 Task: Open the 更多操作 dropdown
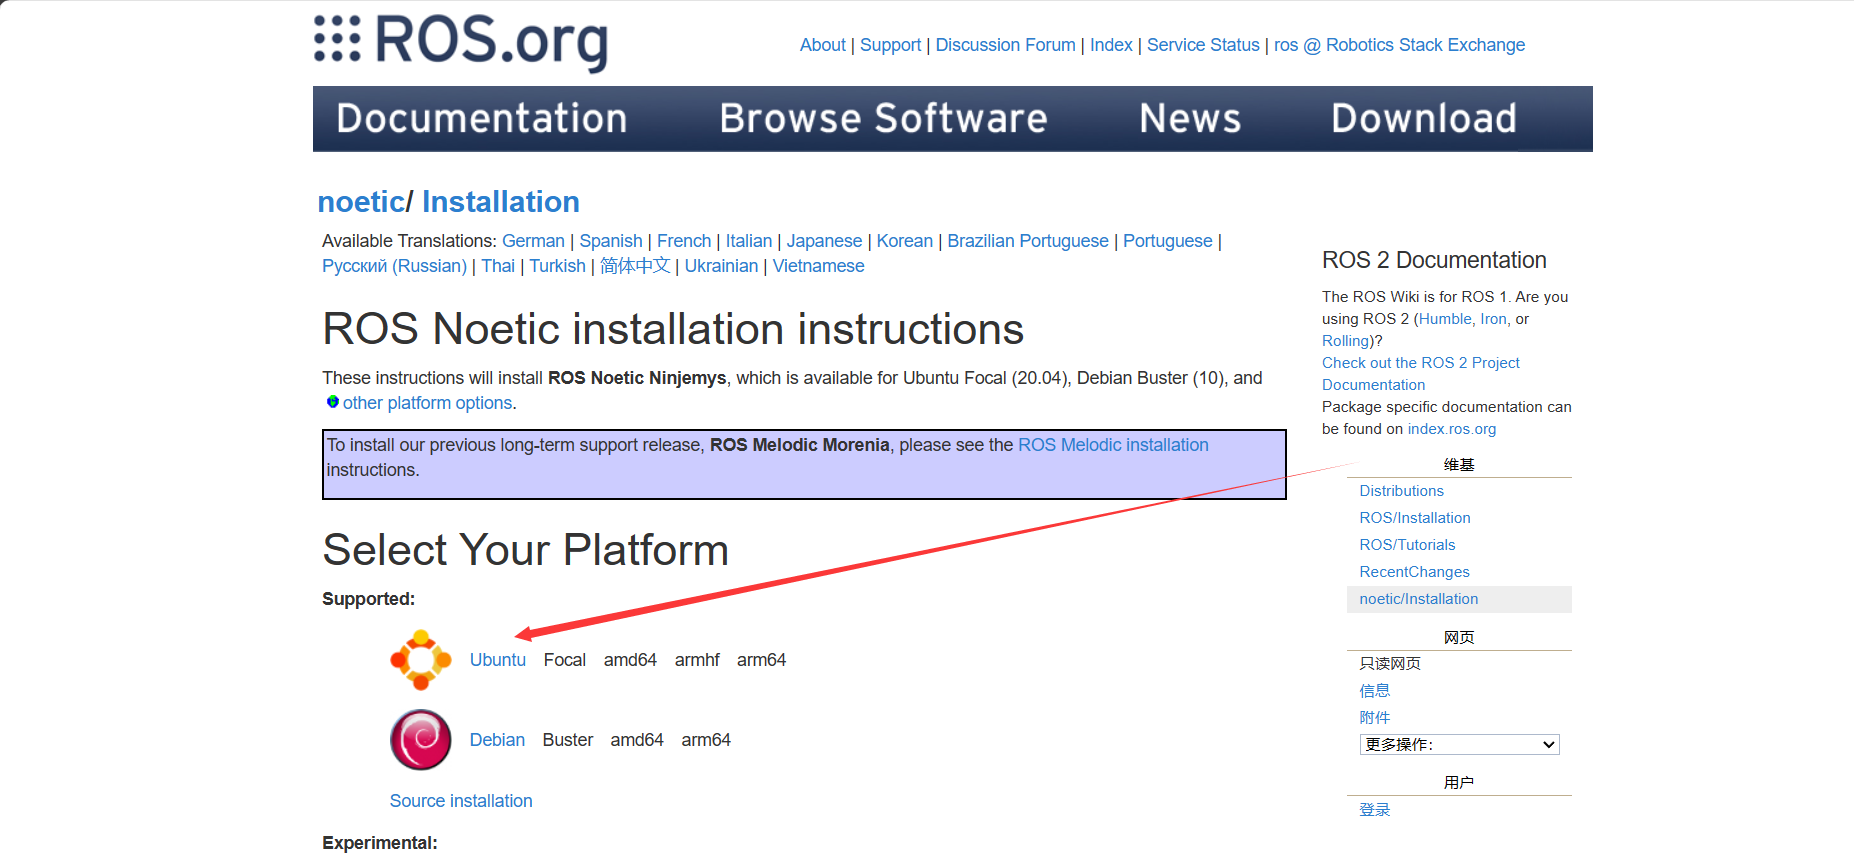(1459, 745)
